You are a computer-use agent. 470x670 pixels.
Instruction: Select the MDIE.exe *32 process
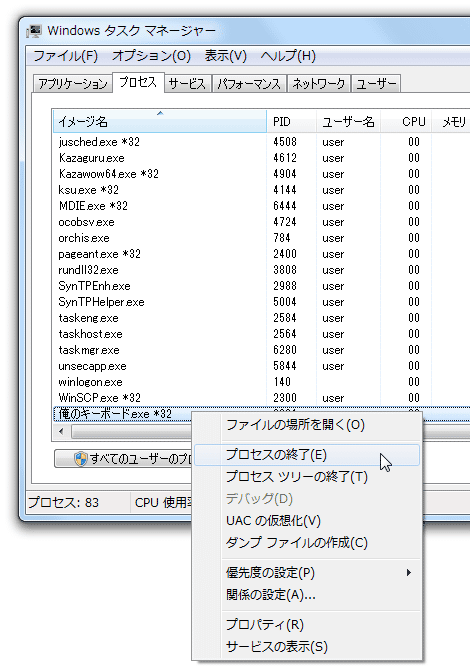click(x=261, y=206)
